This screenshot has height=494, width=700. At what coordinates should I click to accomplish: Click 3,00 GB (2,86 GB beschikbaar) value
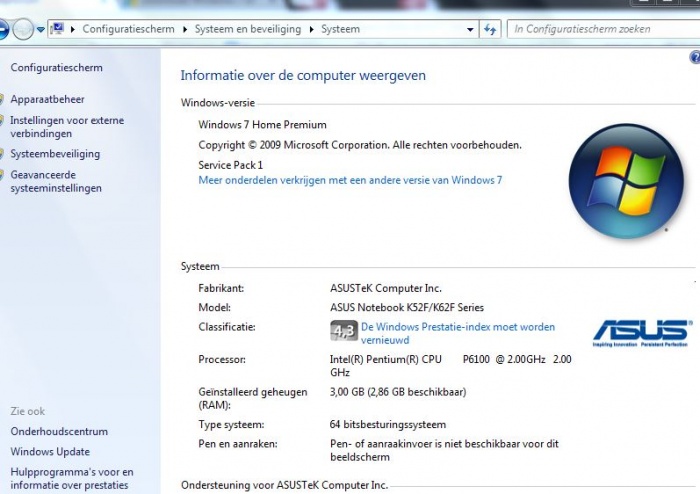click(398, 392)
